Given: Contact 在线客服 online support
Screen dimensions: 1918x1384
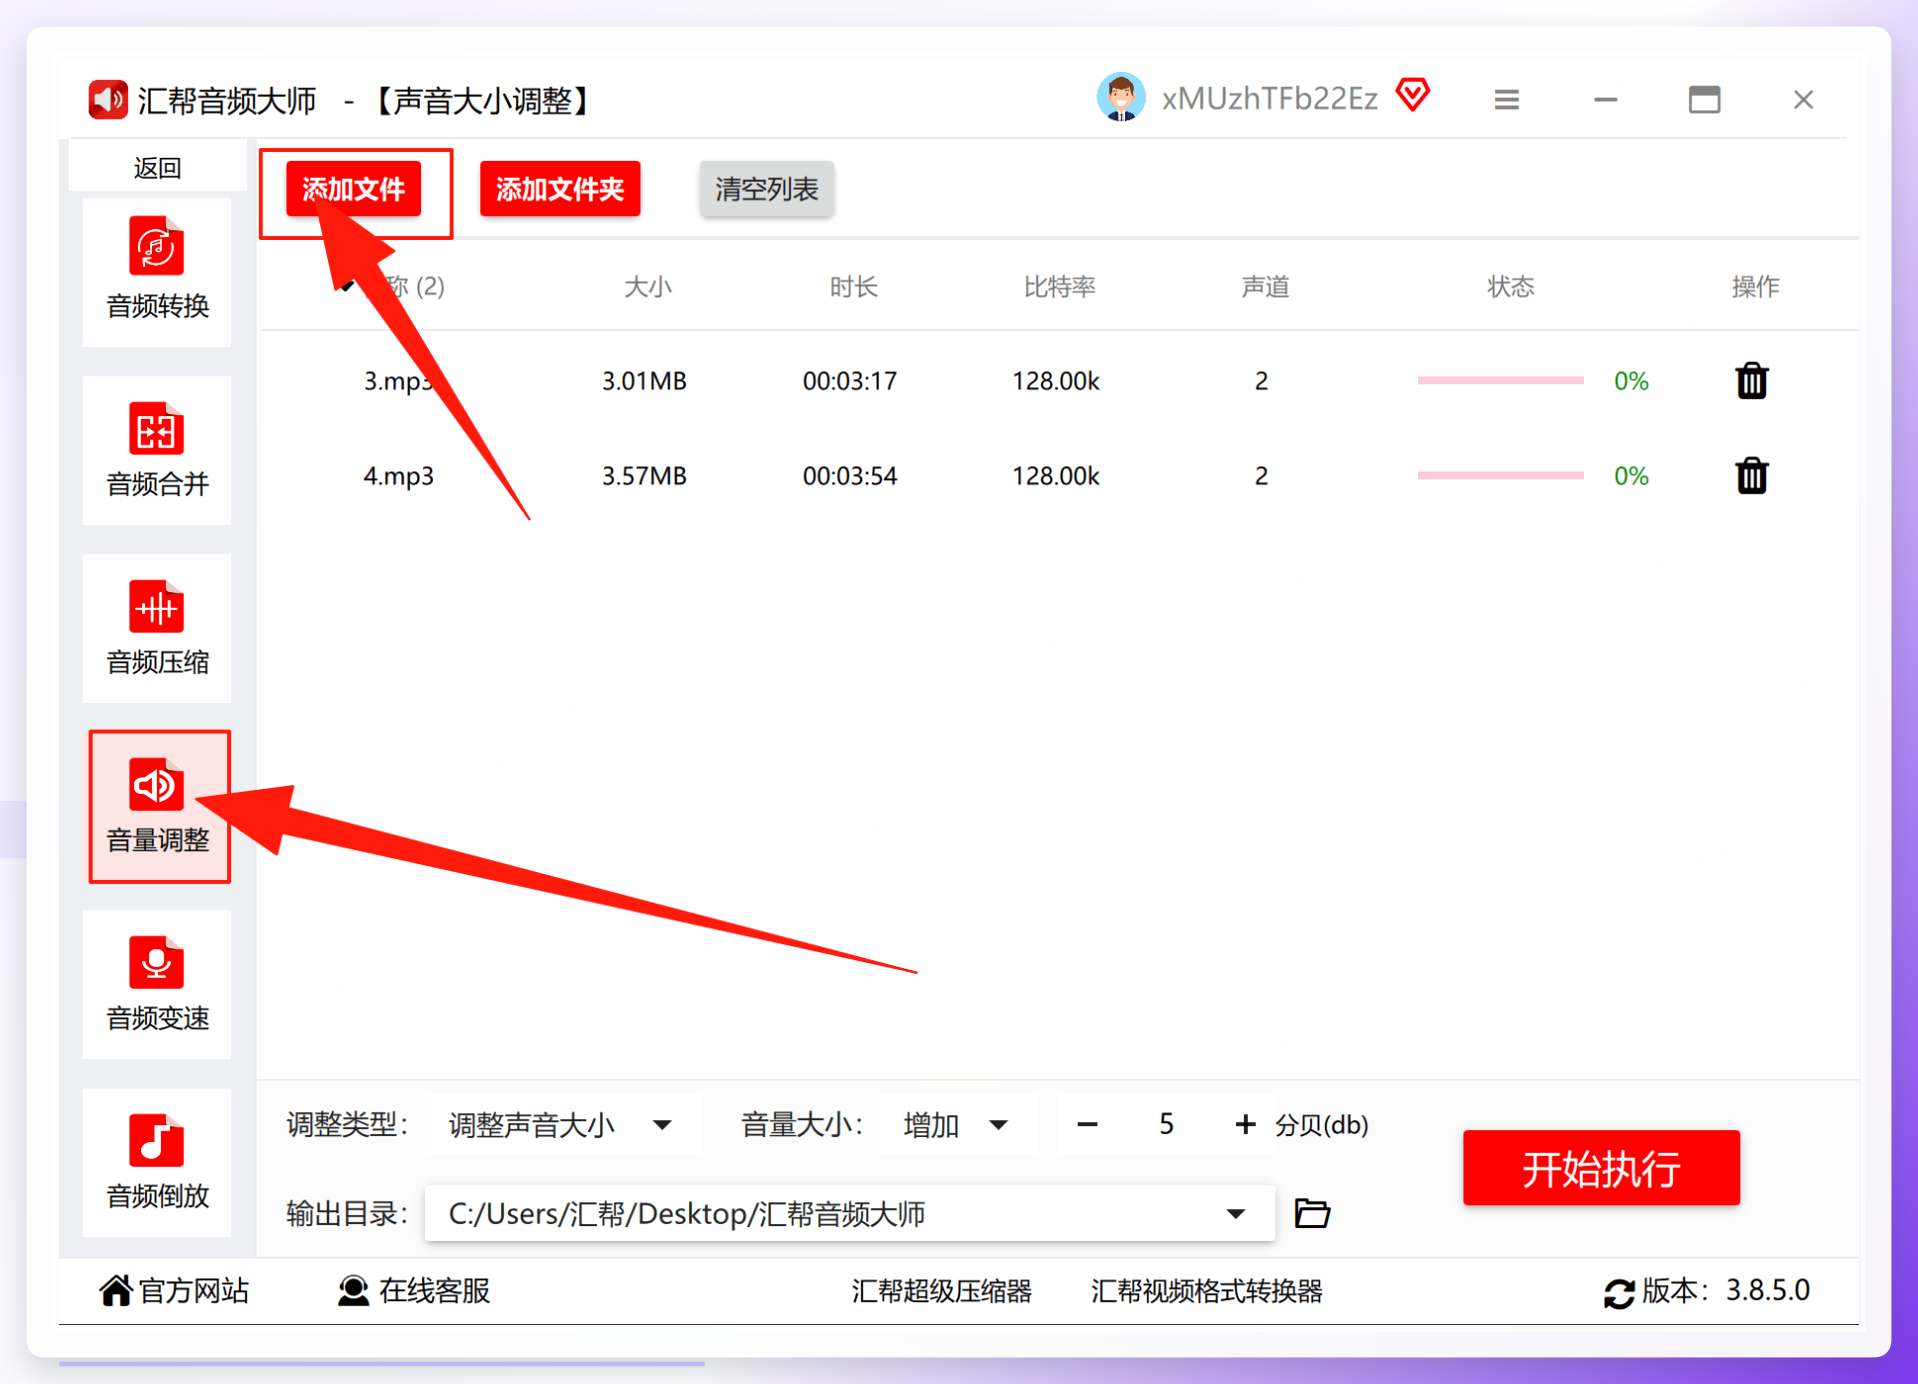Looking at the screenshot, I should [414, 1291].
